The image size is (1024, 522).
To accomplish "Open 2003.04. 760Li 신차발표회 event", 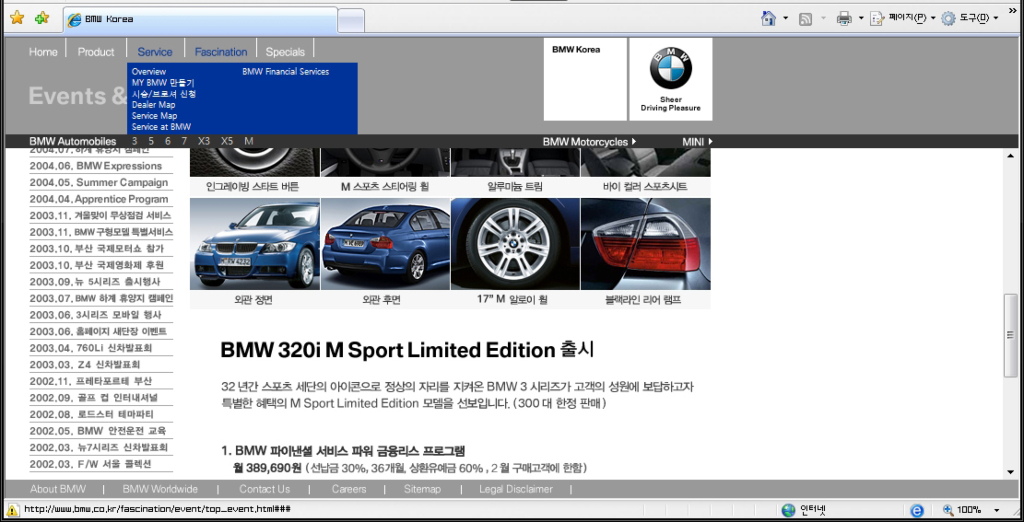I will pos(91,348).
